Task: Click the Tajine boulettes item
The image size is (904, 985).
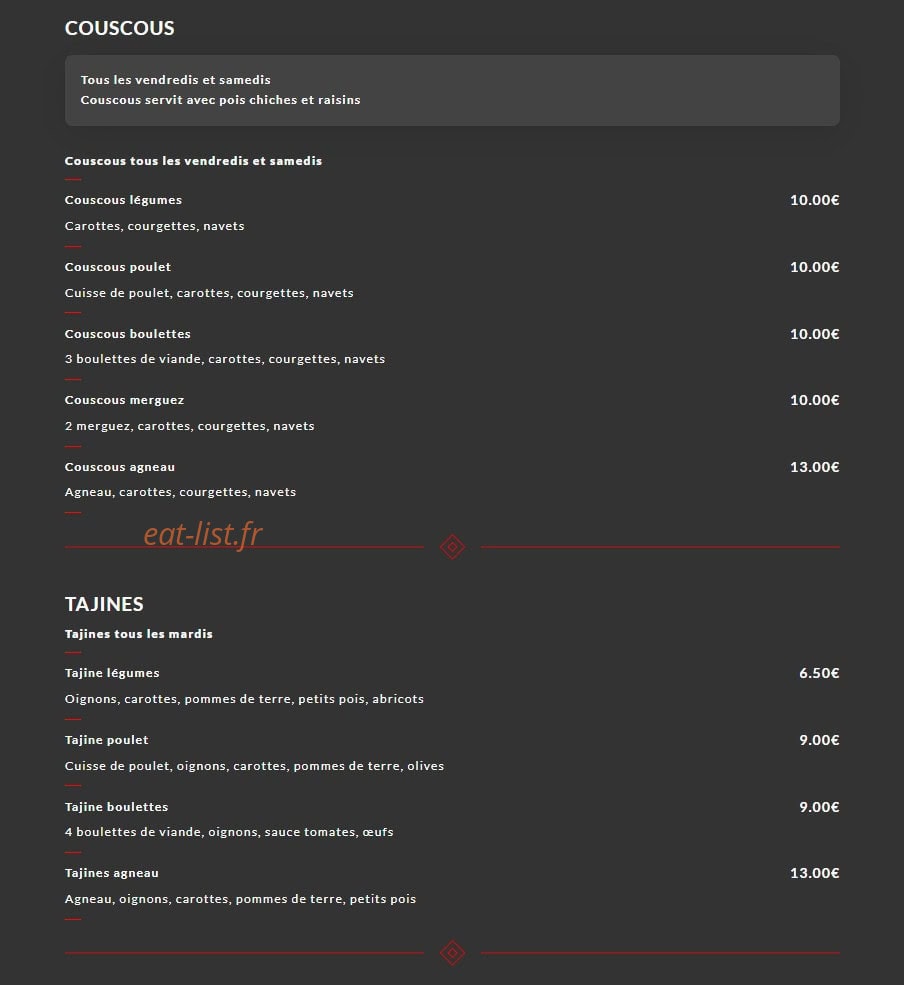Action: coord(116,807)
